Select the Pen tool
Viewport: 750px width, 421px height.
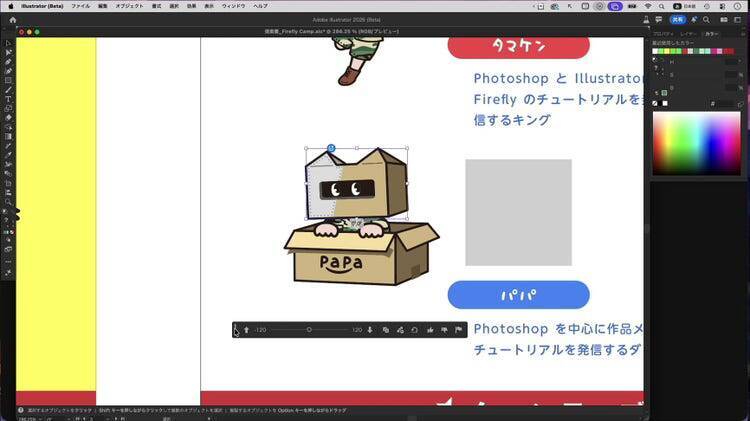click(8, 62)
